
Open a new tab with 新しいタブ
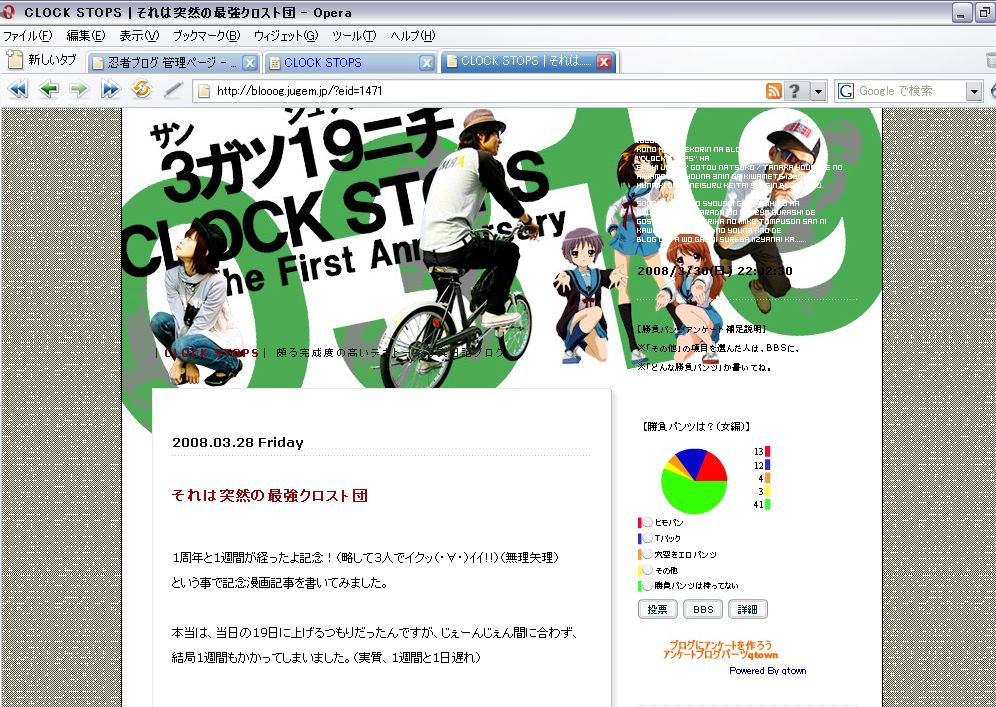click(x=41, y=60)
